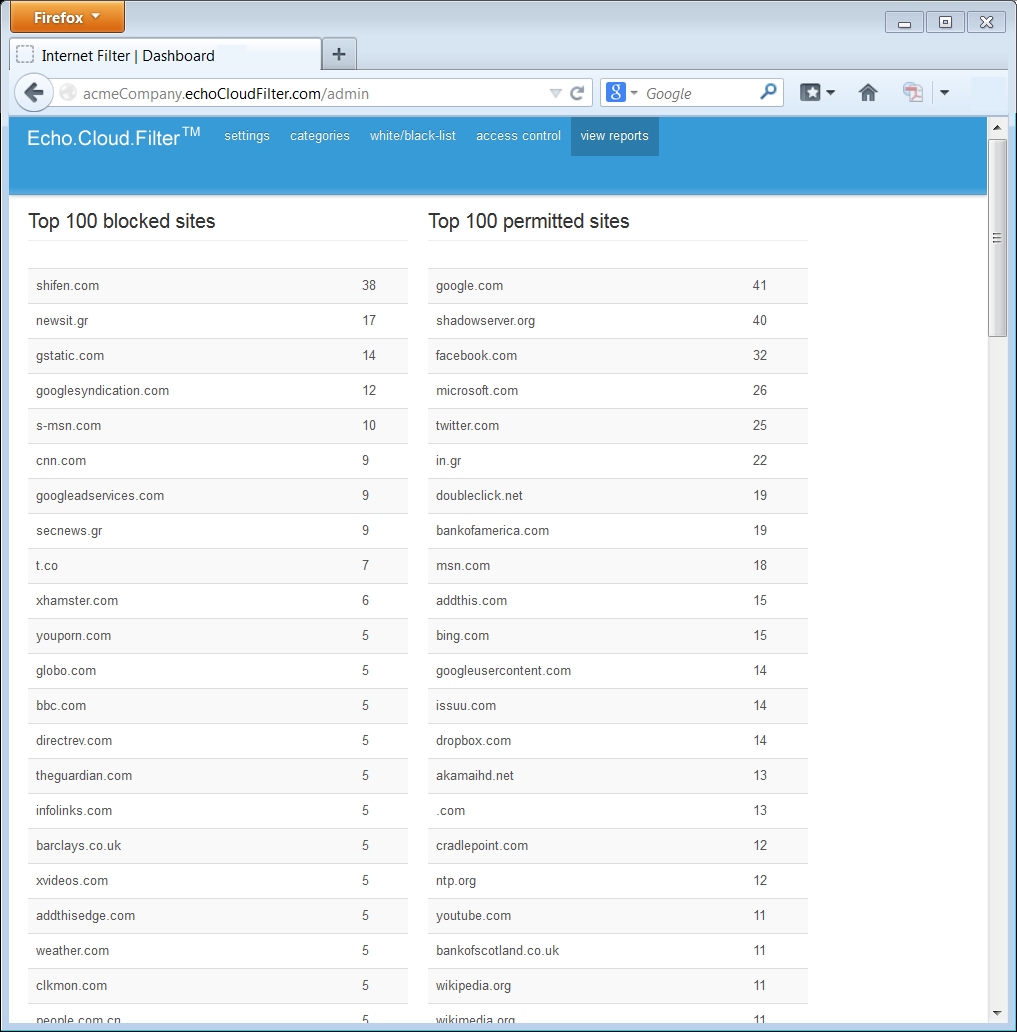
Task: Open the Firefox application menu
Action: (67, 17)
